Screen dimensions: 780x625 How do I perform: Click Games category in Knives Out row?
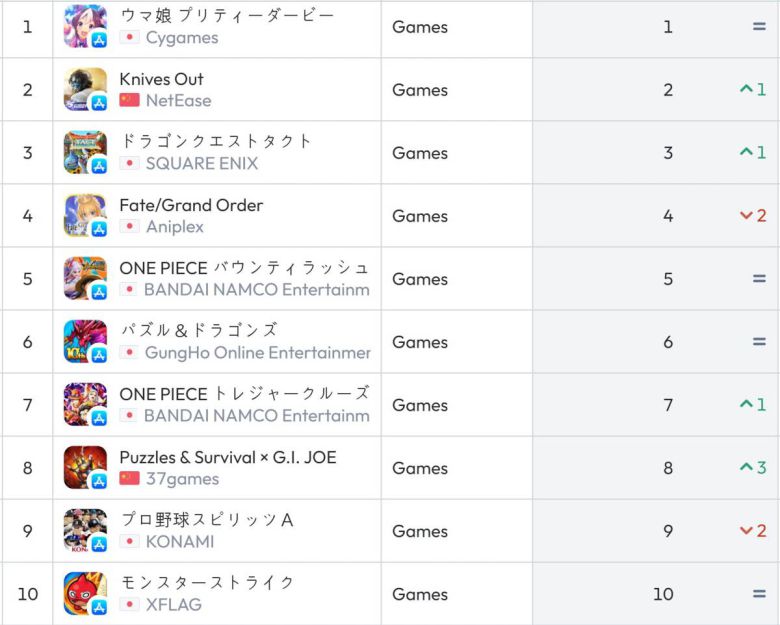(x=420, y=90)
